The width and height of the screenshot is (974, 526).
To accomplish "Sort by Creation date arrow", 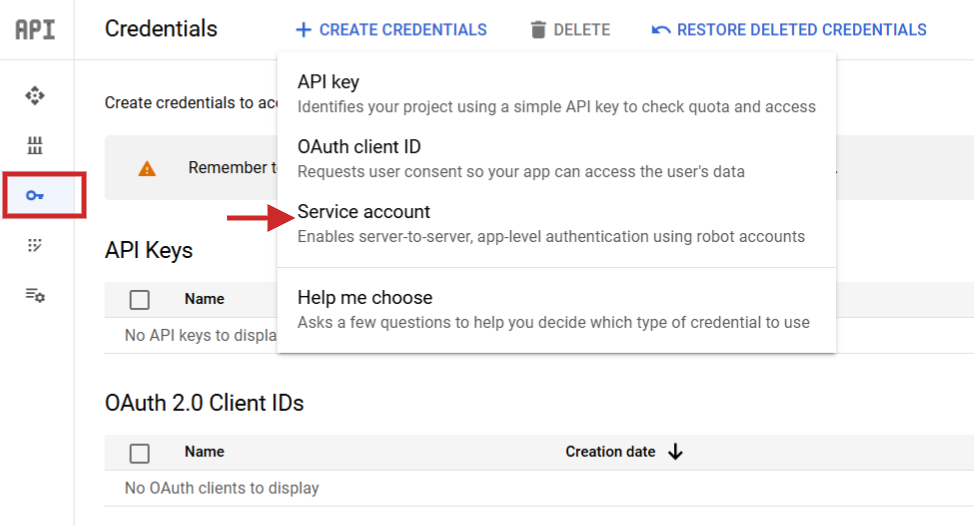I will [x=675, y=452].
